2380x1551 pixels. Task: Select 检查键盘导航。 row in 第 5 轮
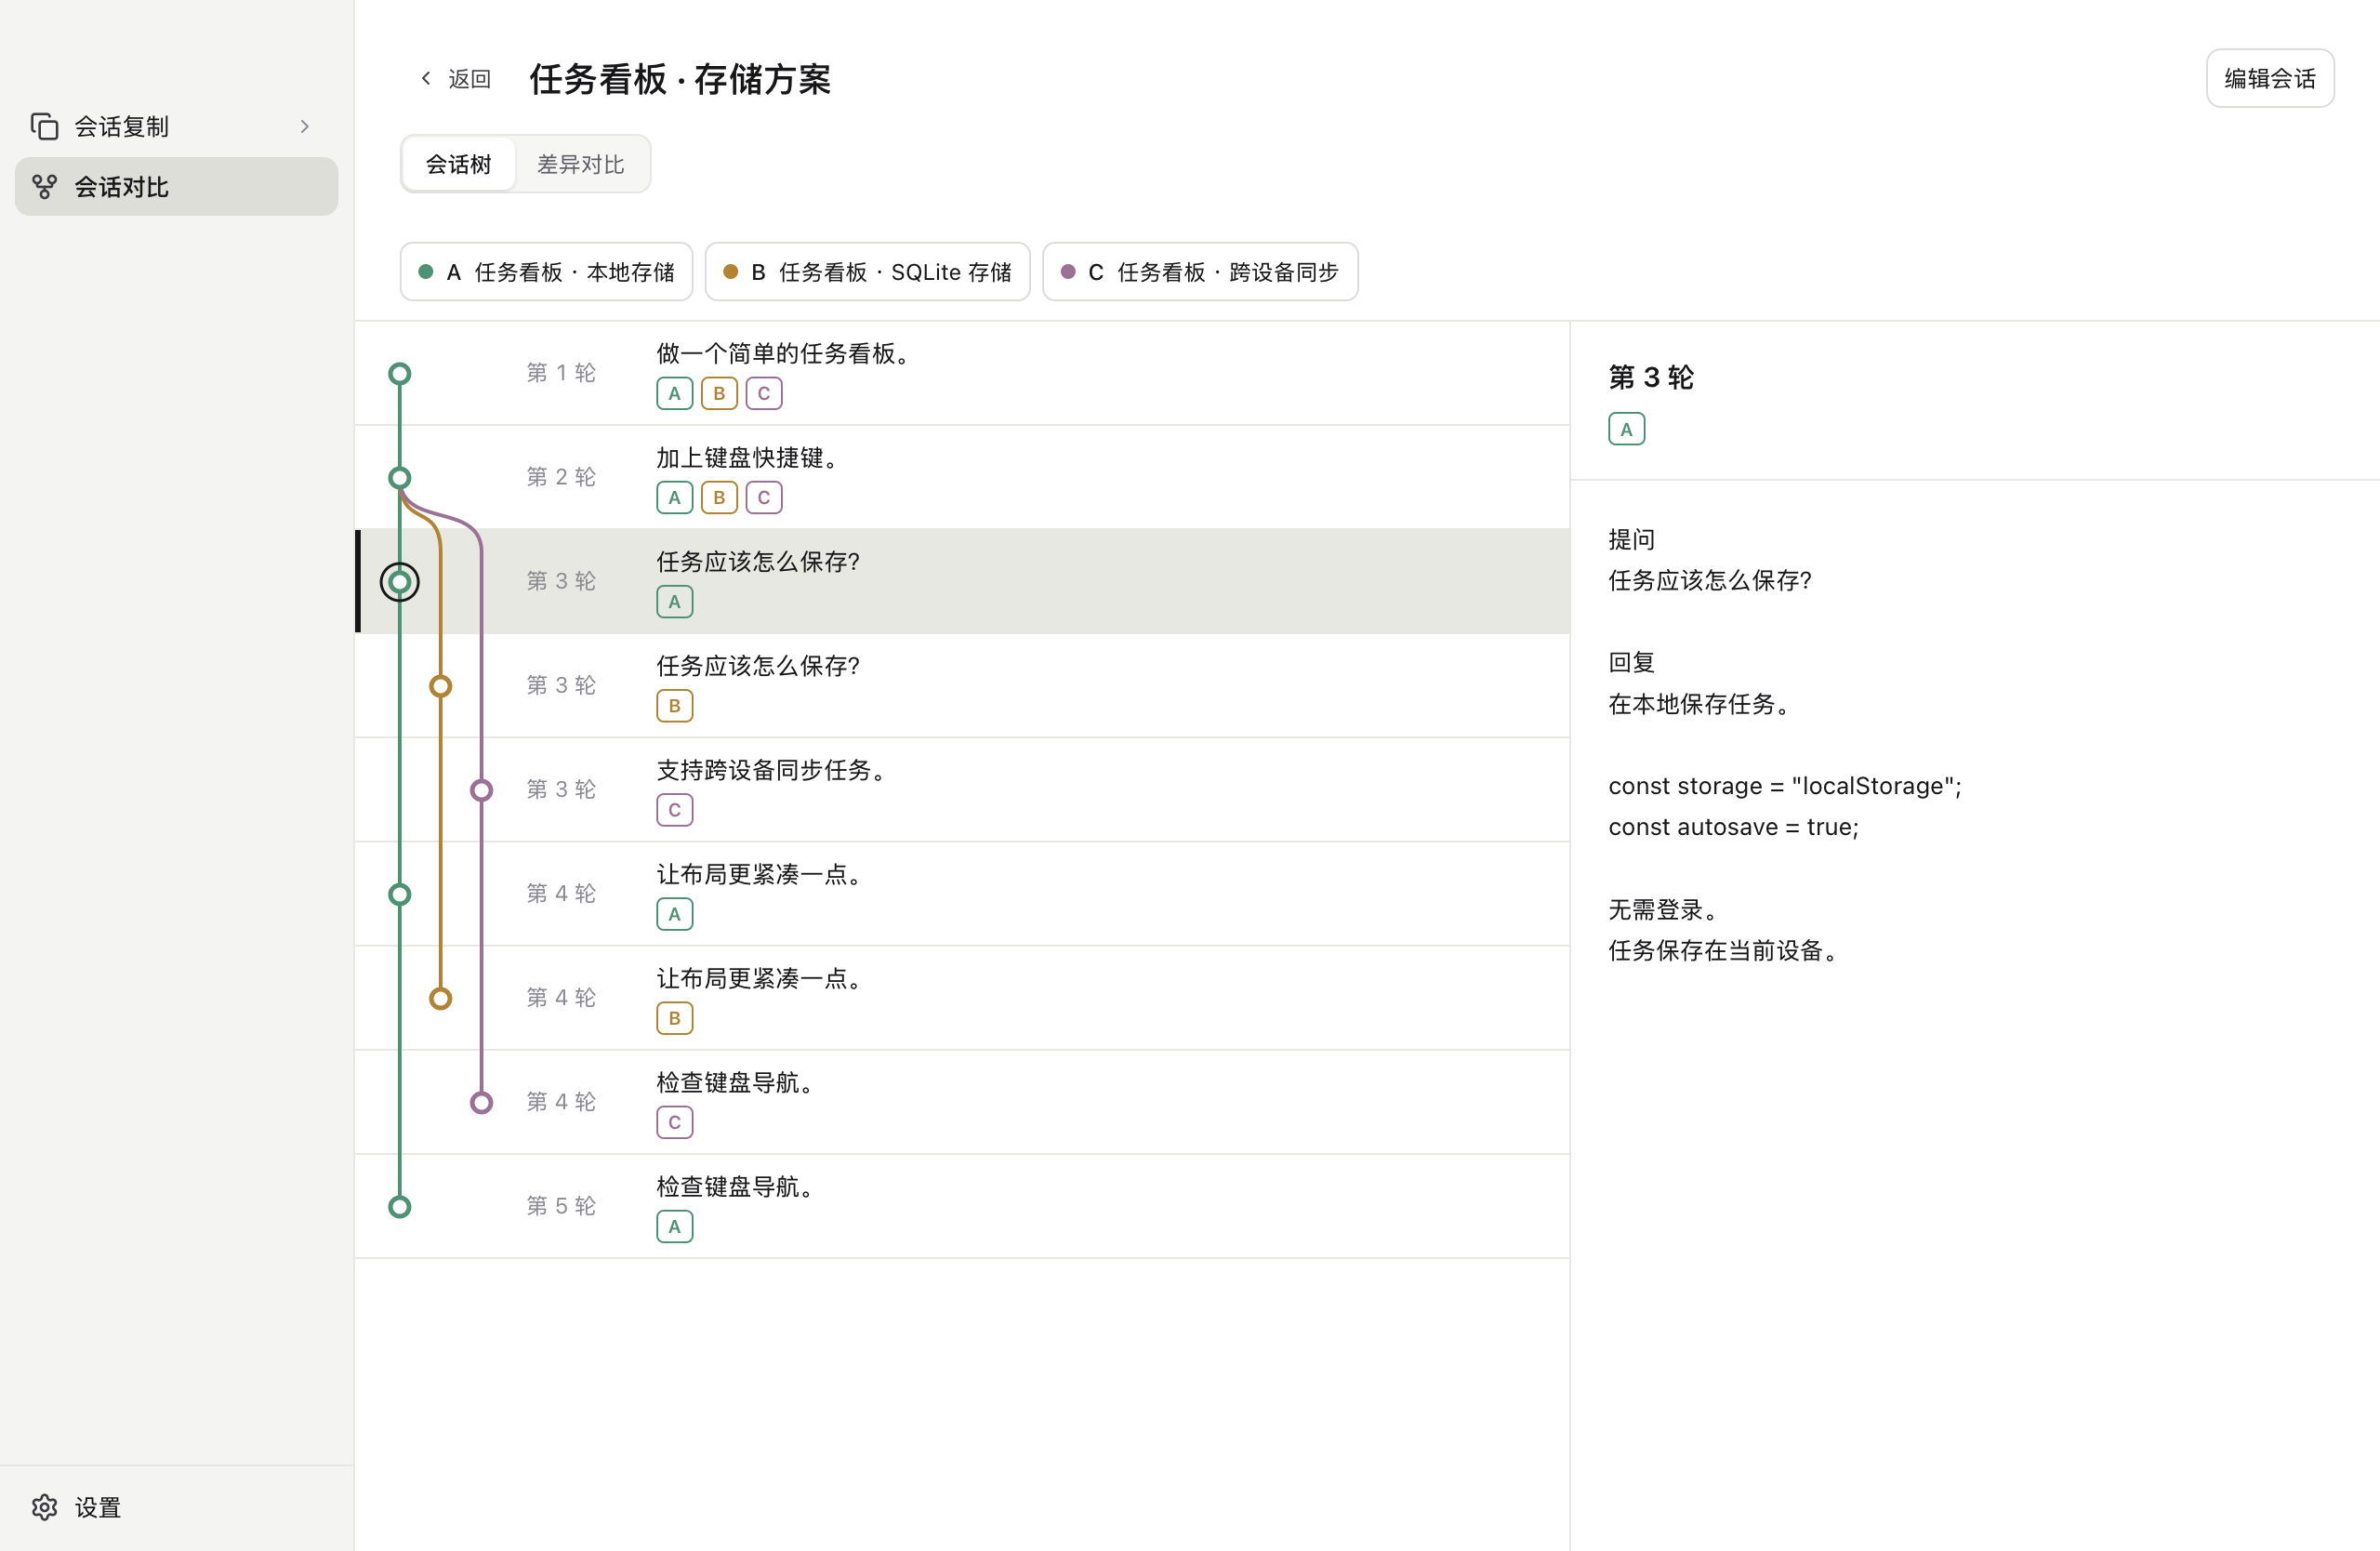(962, 1207)
